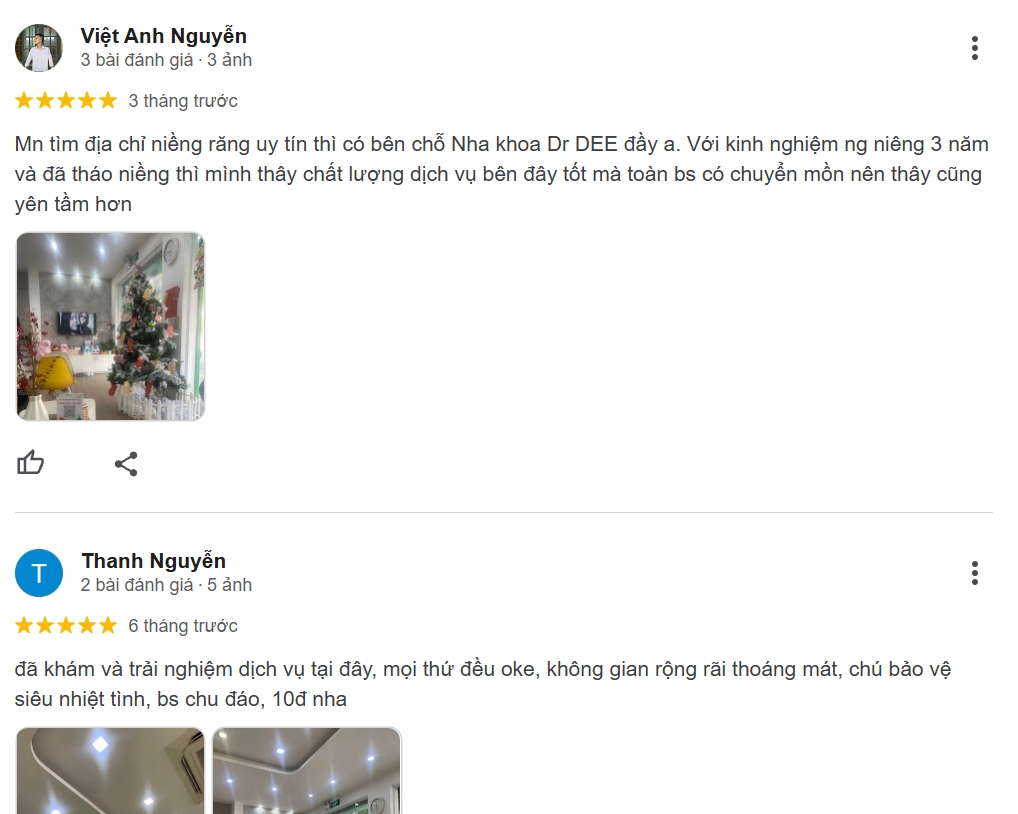Open Thanh Nguyễn's profile name link

click(154, 561)
